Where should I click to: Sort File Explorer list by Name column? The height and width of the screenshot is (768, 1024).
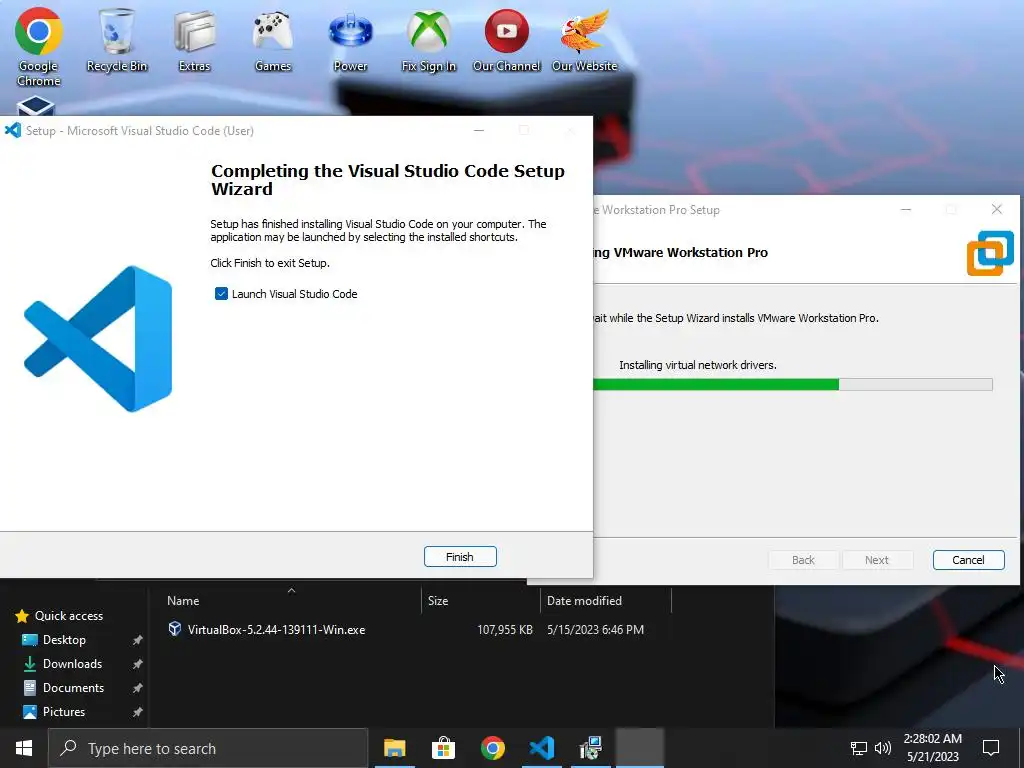[x=183, y=601]
